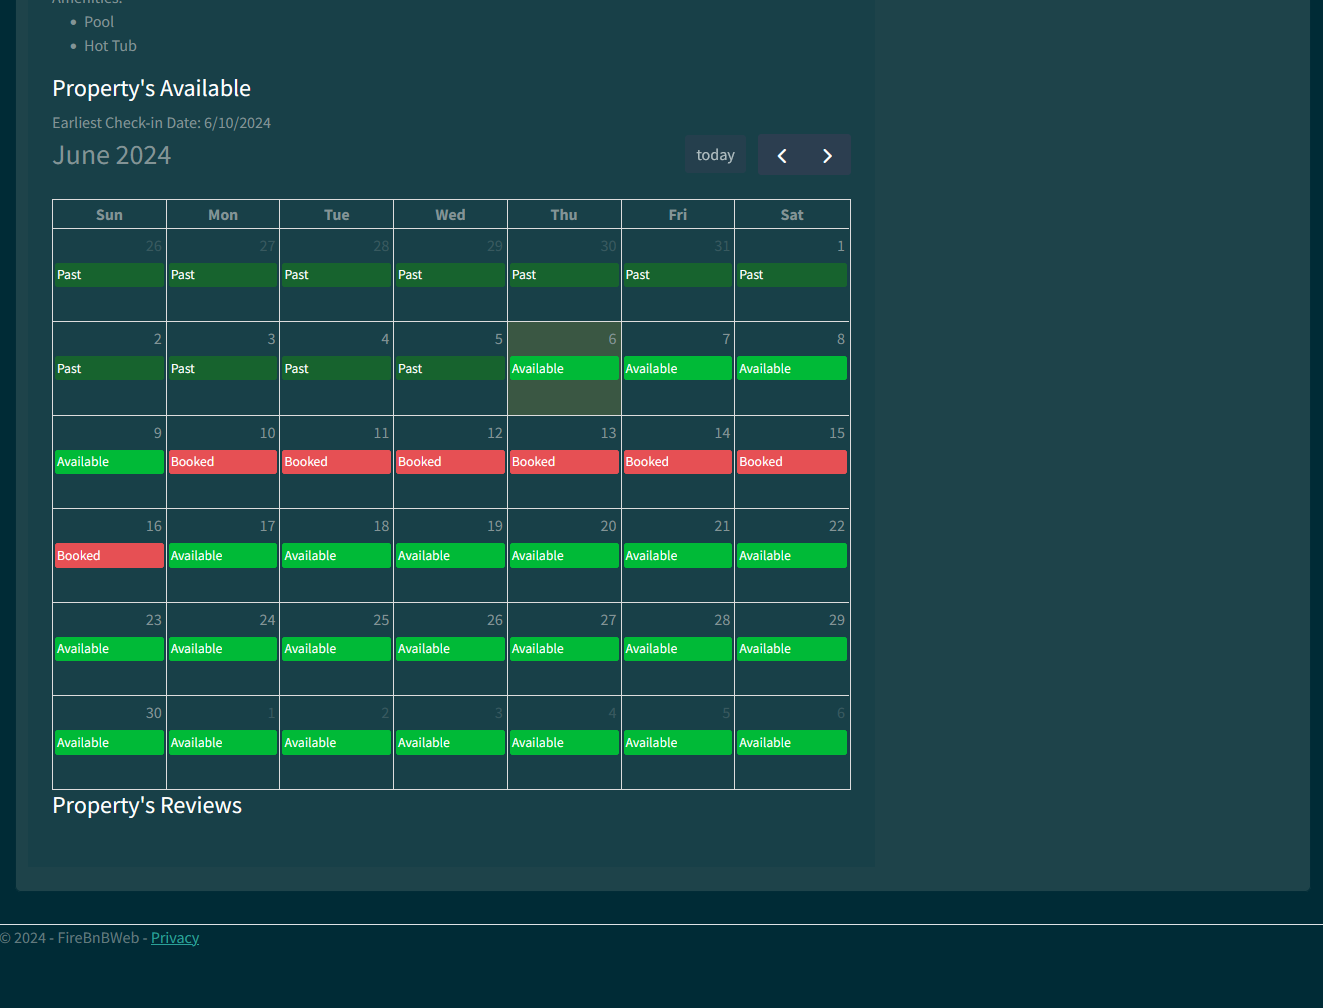Choose the Available event on June 19
This screenshot has width=1323, height=1008.
(450, 556)
